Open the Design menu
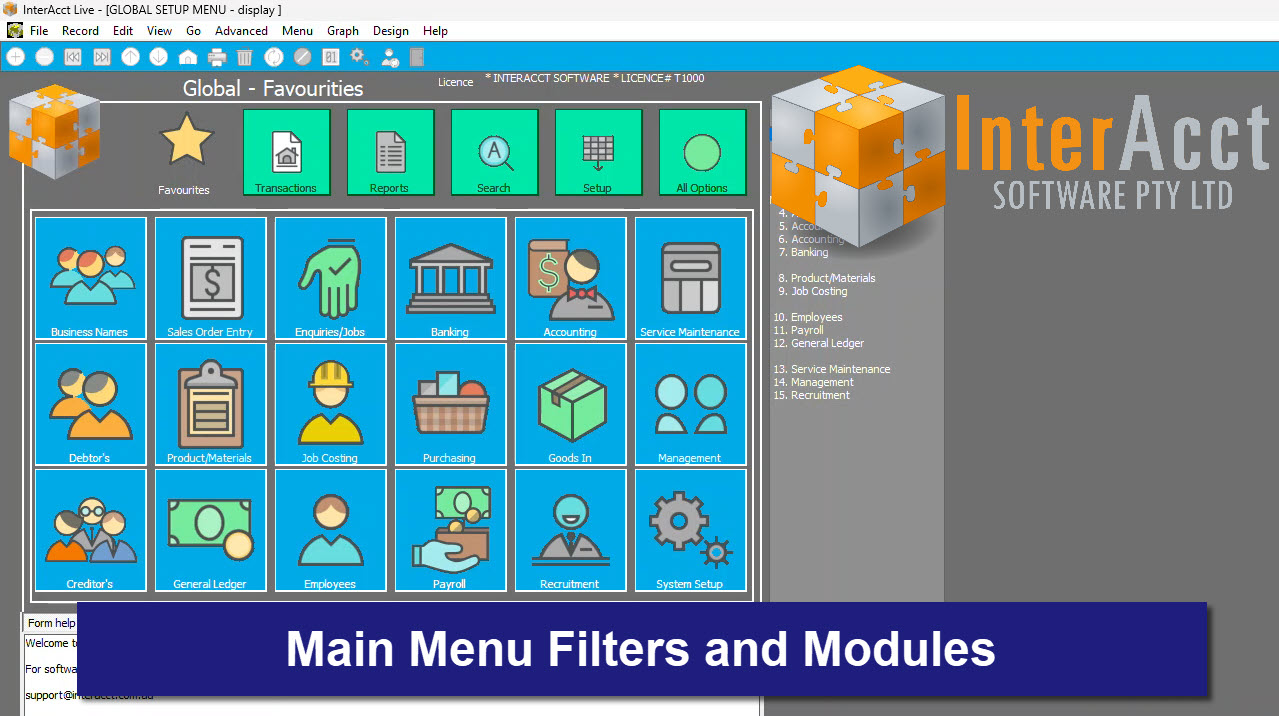1279x716 pixels. pos(391,31)
